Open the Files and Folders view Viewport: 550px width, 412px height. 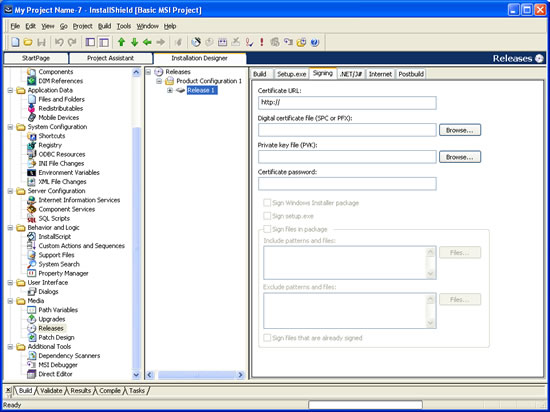(x=61, y=99)
